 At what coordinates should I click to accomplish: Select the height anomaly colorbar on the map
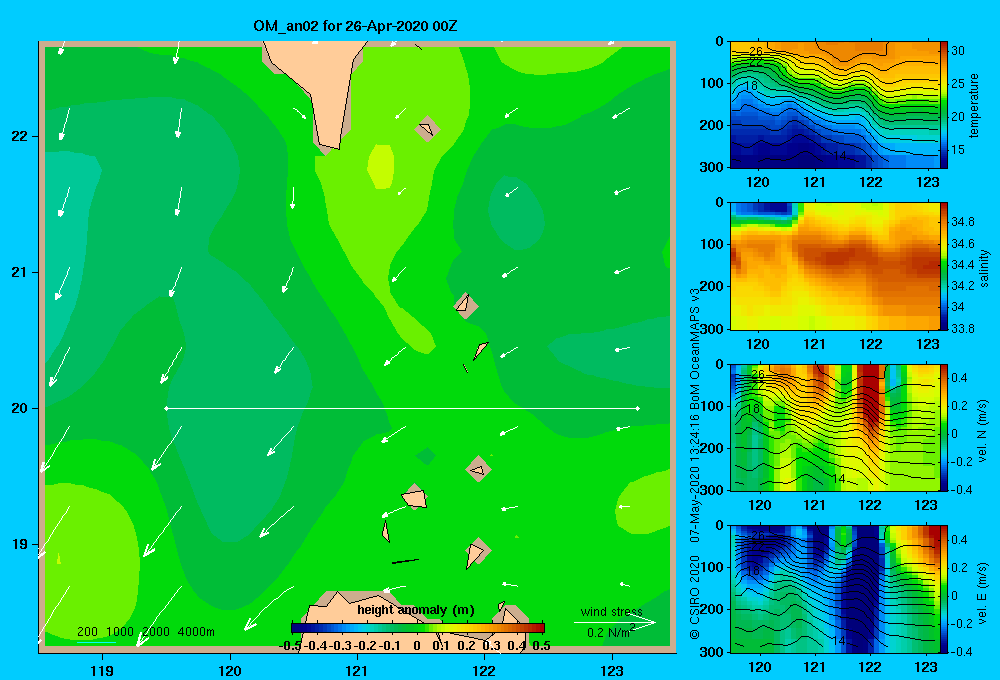418,628
